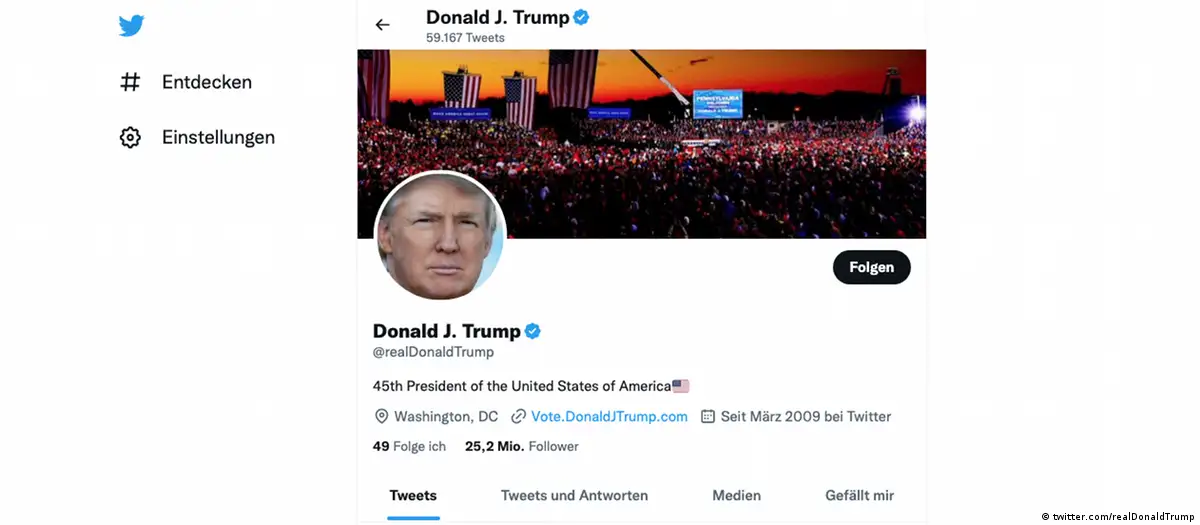Image resolution: width=1200 pixels, height=525 pixels.
Task: Click the link chain icon
Action: (x=518, y=416)
